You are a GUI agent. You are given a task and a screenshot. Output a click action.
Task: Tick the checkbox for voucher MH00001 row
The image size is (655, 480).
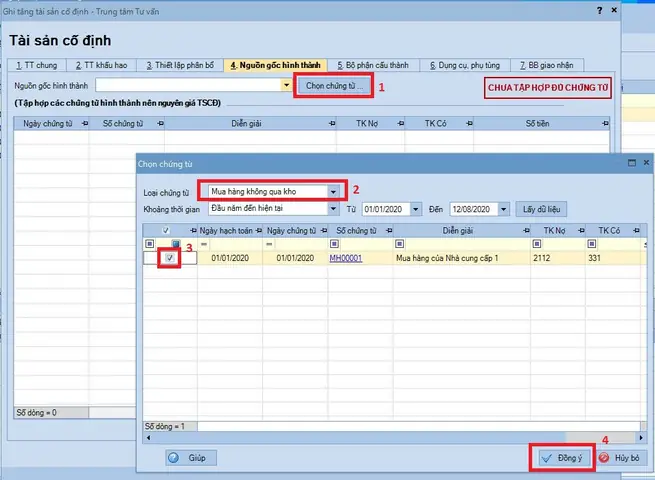tap(170, 258)
